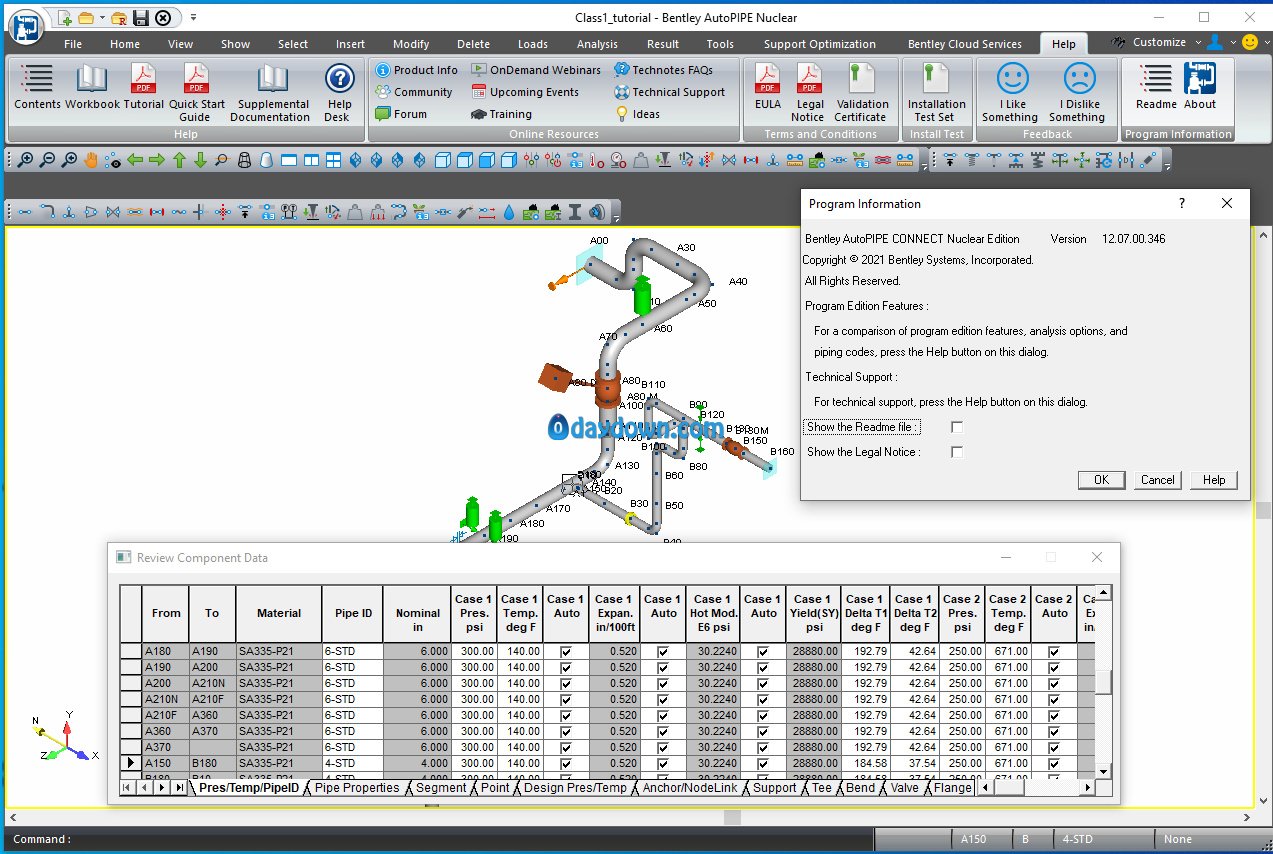1273x854 pixels.
Task: Open the Contents help icon
Action: [x=37, y=86]
